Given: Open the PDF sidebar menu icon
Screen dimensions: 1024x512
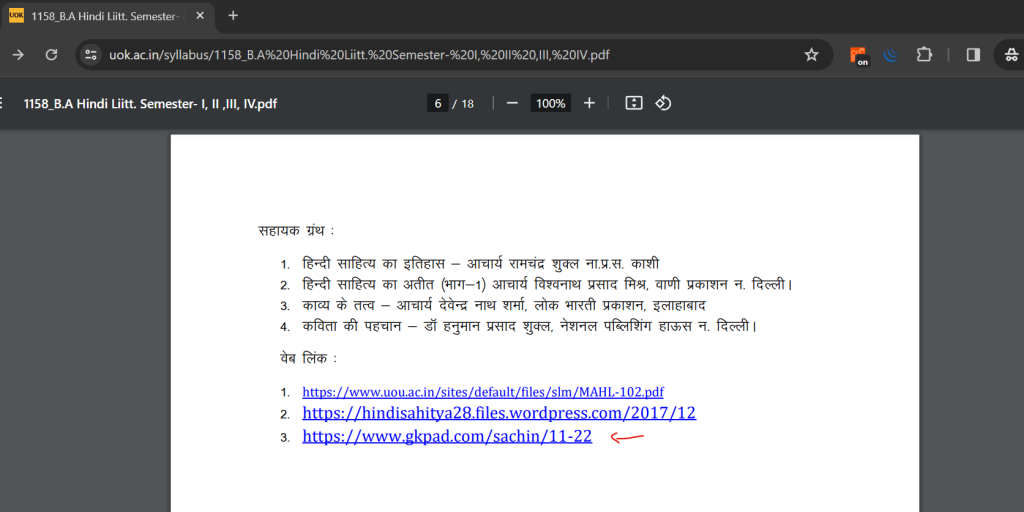Looking at the screenshot, I should [2, 103].
